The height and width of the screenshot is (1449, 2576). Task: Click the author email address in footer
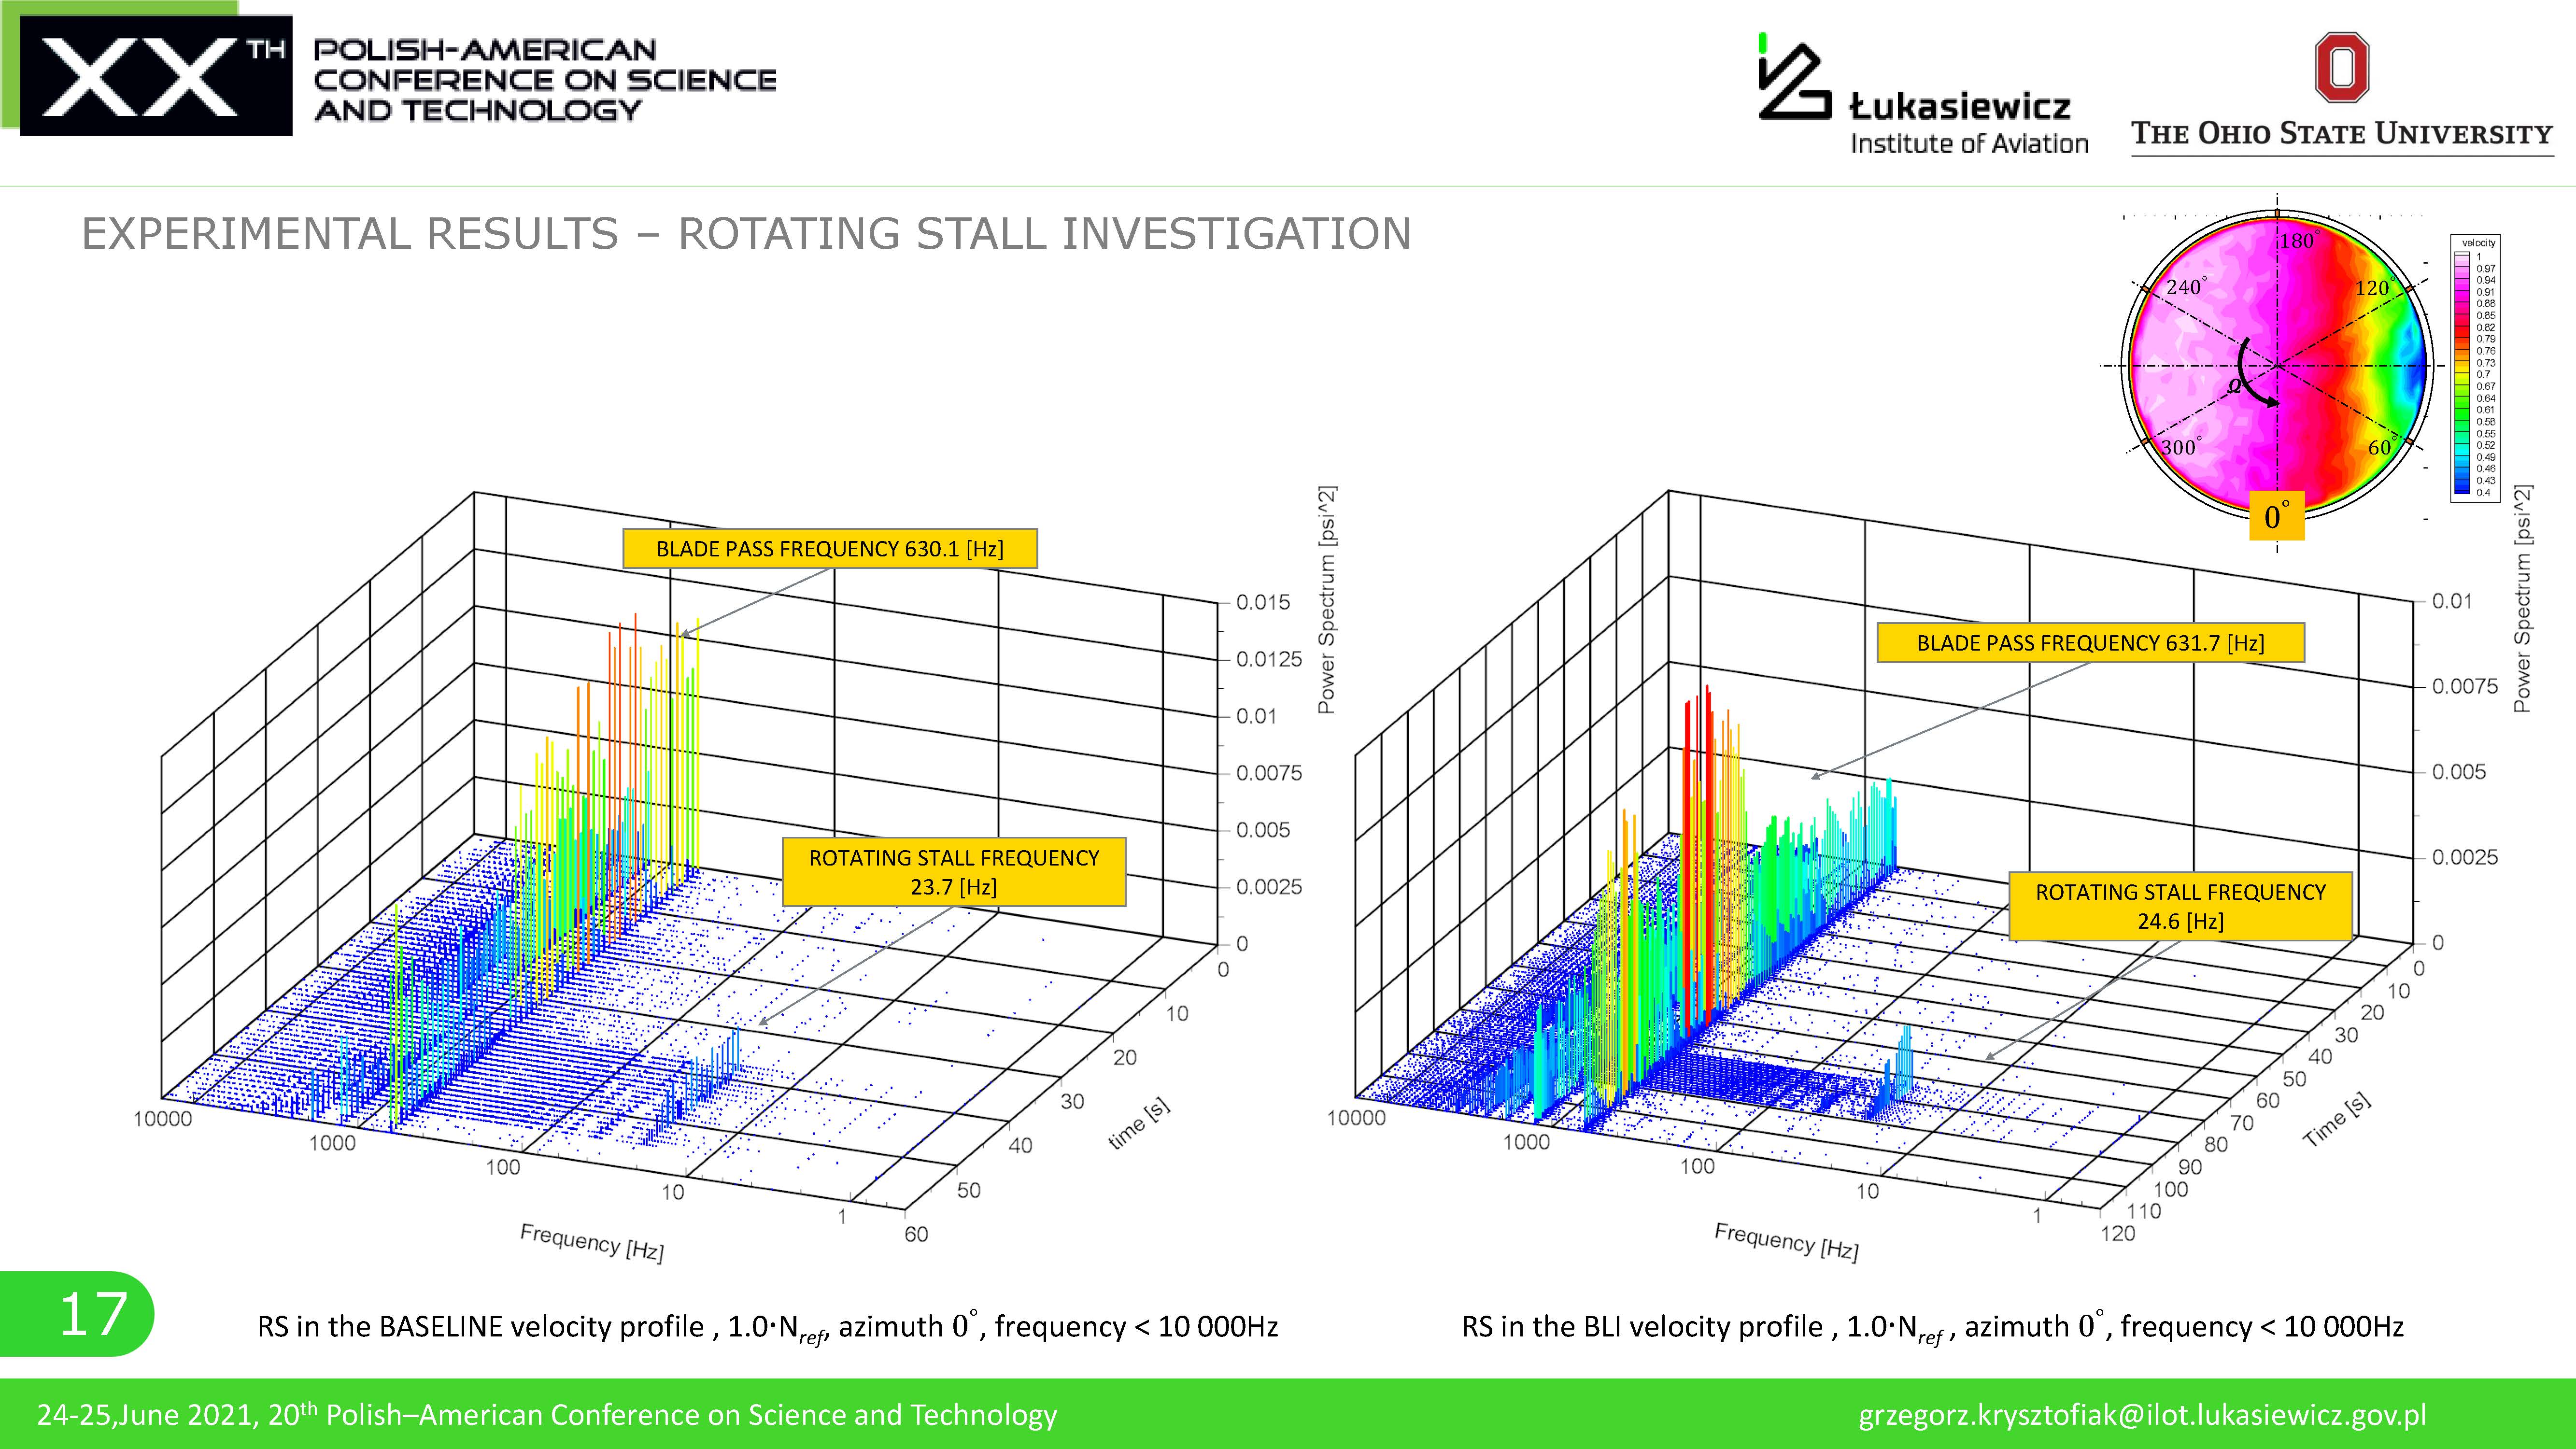2142,1415
